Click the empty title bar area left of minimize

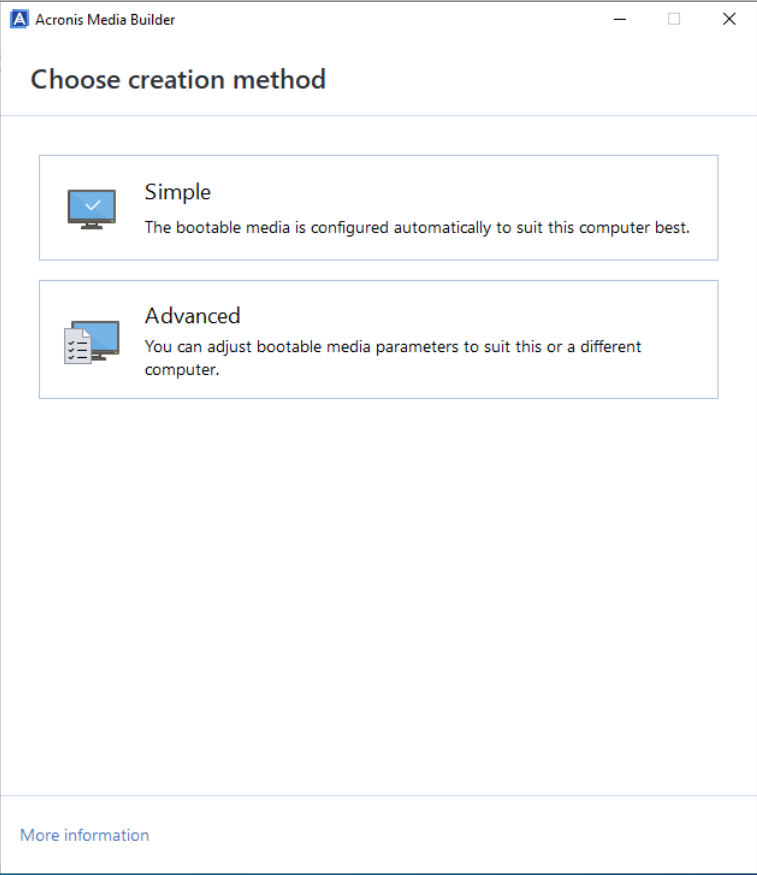400,19
